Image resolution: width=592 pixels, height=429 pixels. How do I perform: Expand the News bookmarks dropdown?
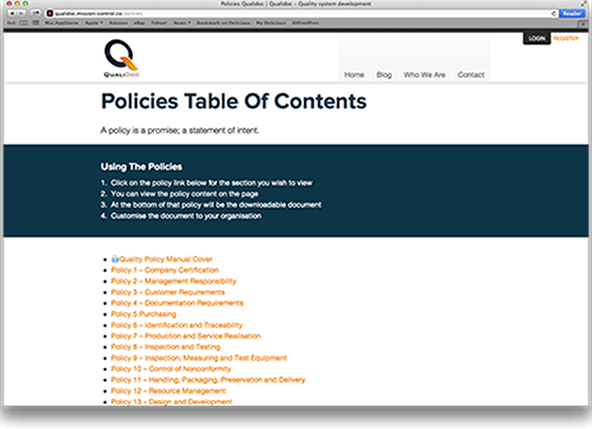pyautogui.click(x=182, y=23)
